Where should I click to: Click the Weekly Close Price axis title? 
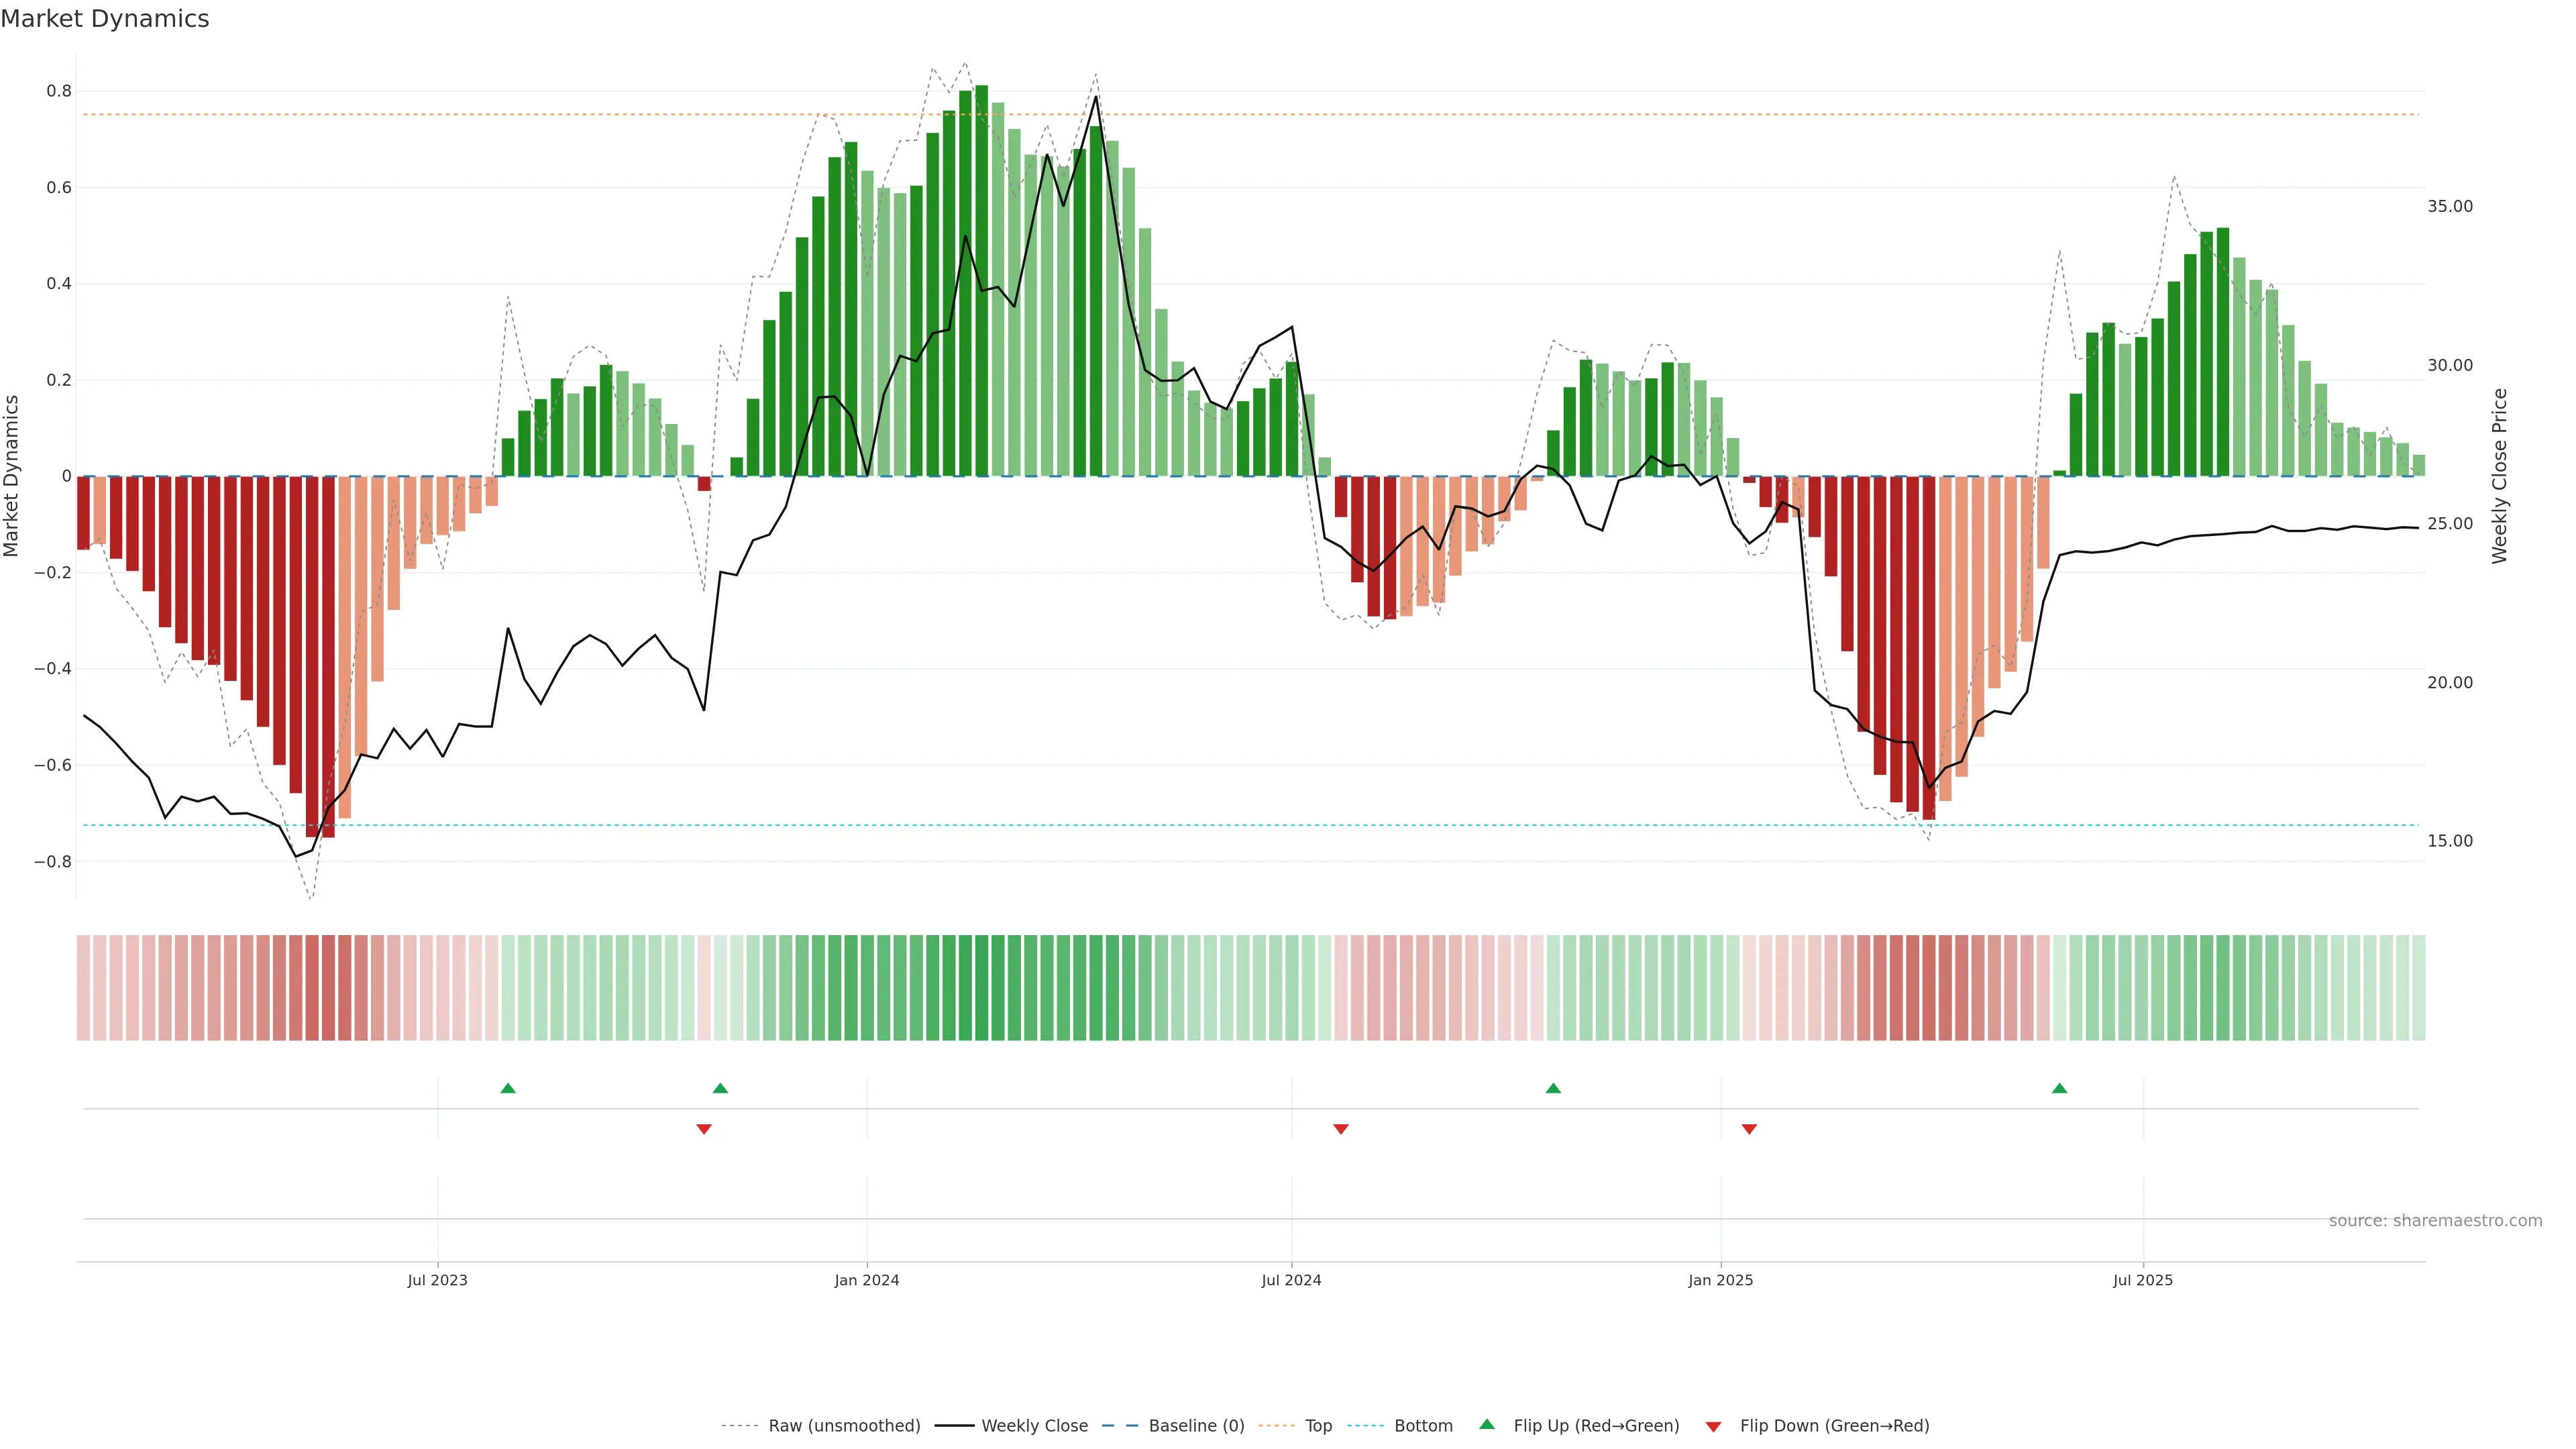click(x=2500, y=476)
